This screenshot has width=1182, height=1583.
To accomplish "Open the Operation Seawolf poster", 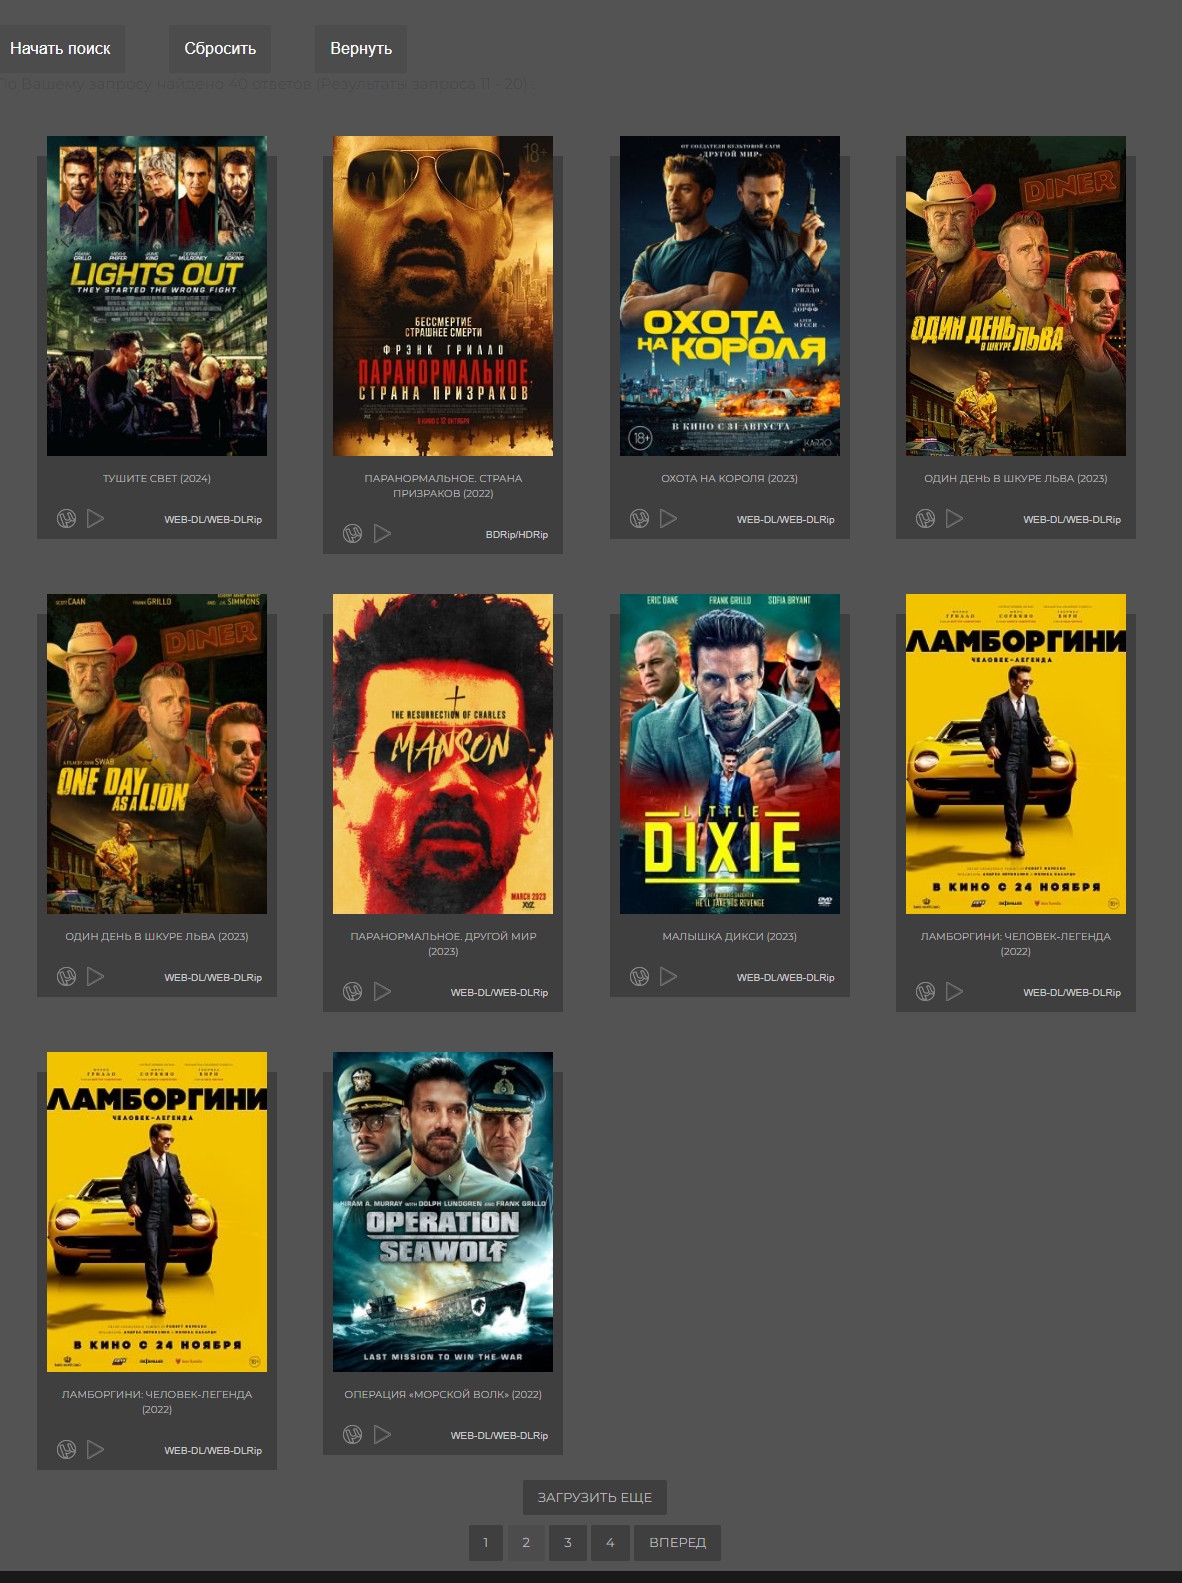I will [443, 1212].
